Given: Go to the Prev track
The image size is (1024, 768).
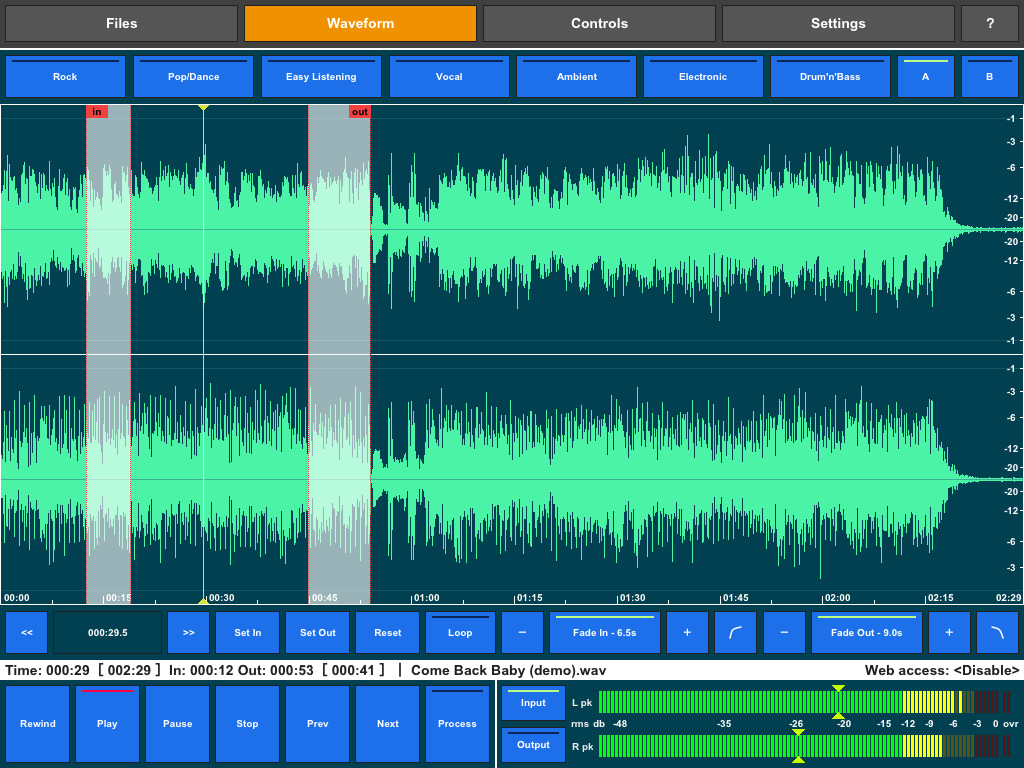Looking at the screenshot, I should click(317, 724).
